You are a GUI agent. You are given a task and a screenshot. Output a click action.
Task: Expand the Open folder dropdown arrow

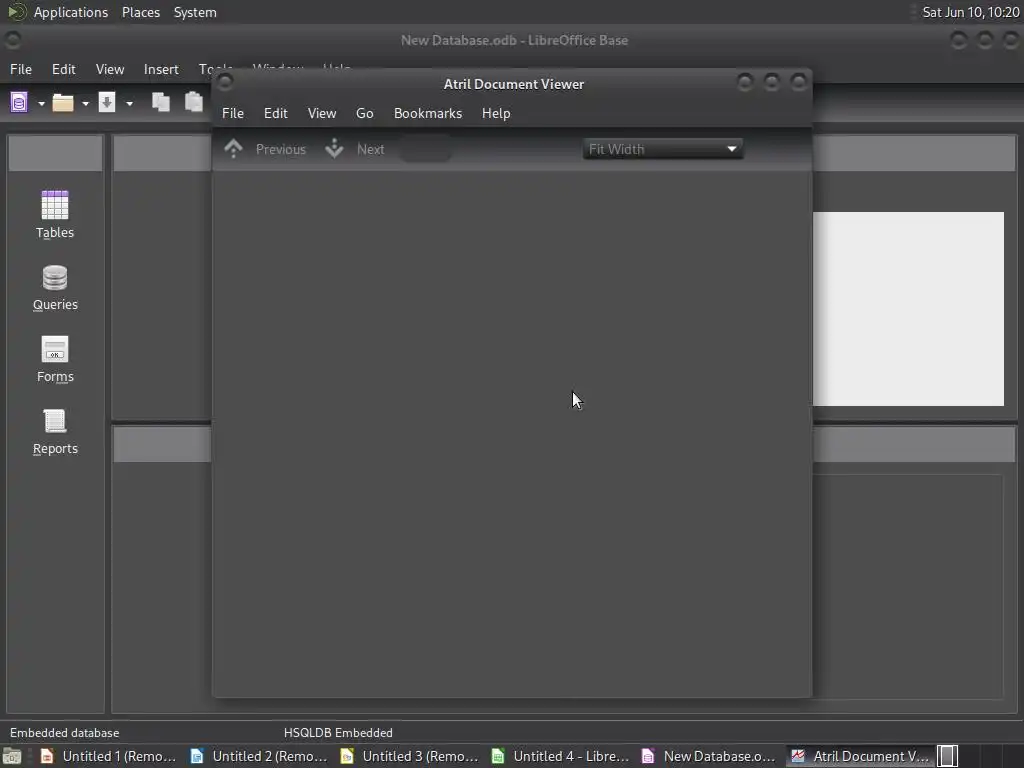click(x=85, y=103)
